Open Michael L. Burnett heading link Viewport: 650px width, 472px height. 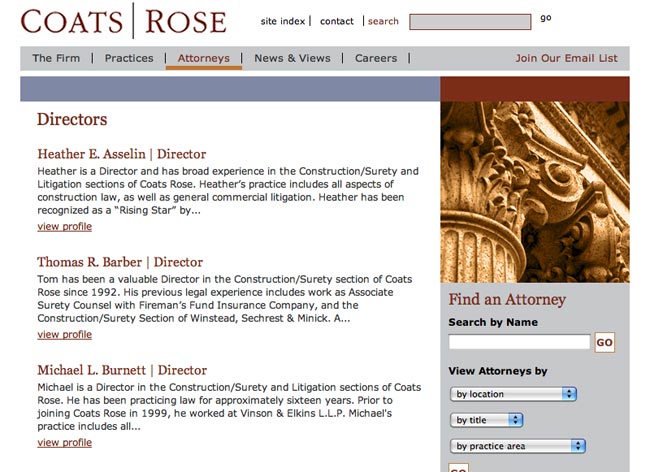pos(122,370)
